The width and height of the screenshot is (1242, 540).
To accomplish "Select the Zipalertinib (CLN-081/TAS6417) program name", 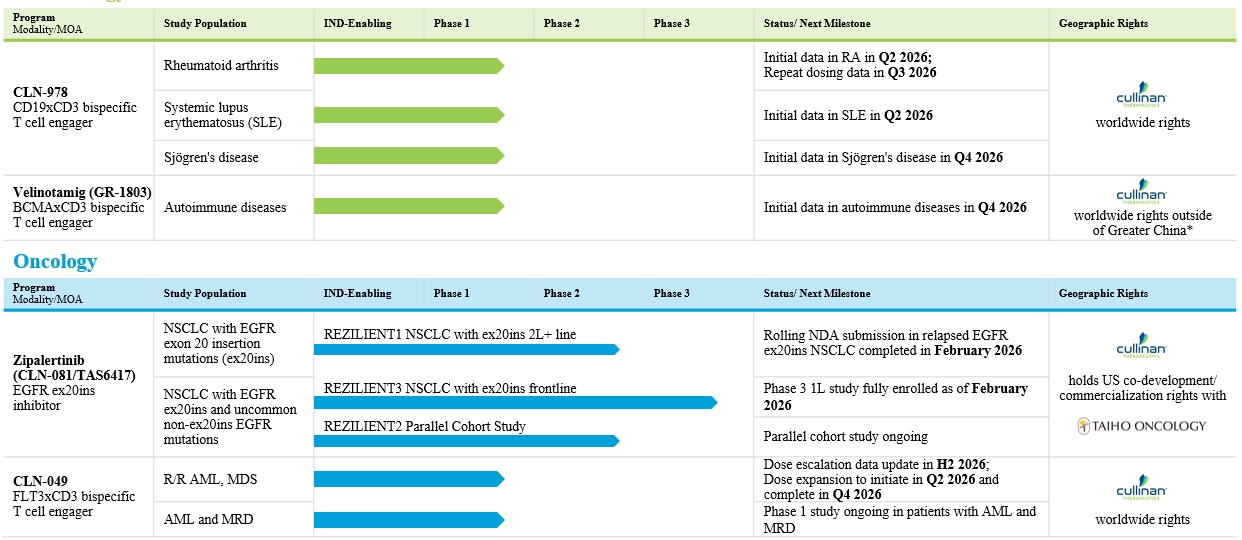I will coord(74,367).
